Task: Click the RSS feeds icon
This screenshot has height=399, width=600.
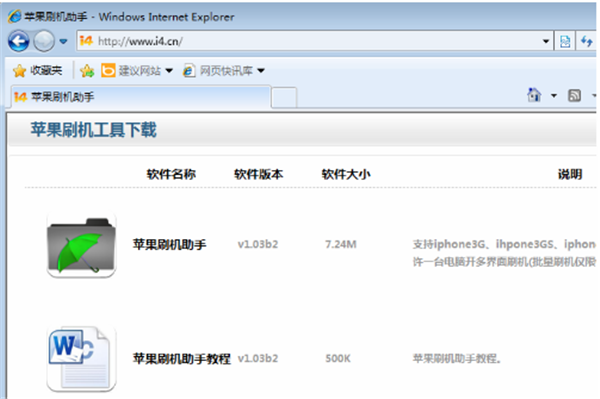Action: pos(574,95)
